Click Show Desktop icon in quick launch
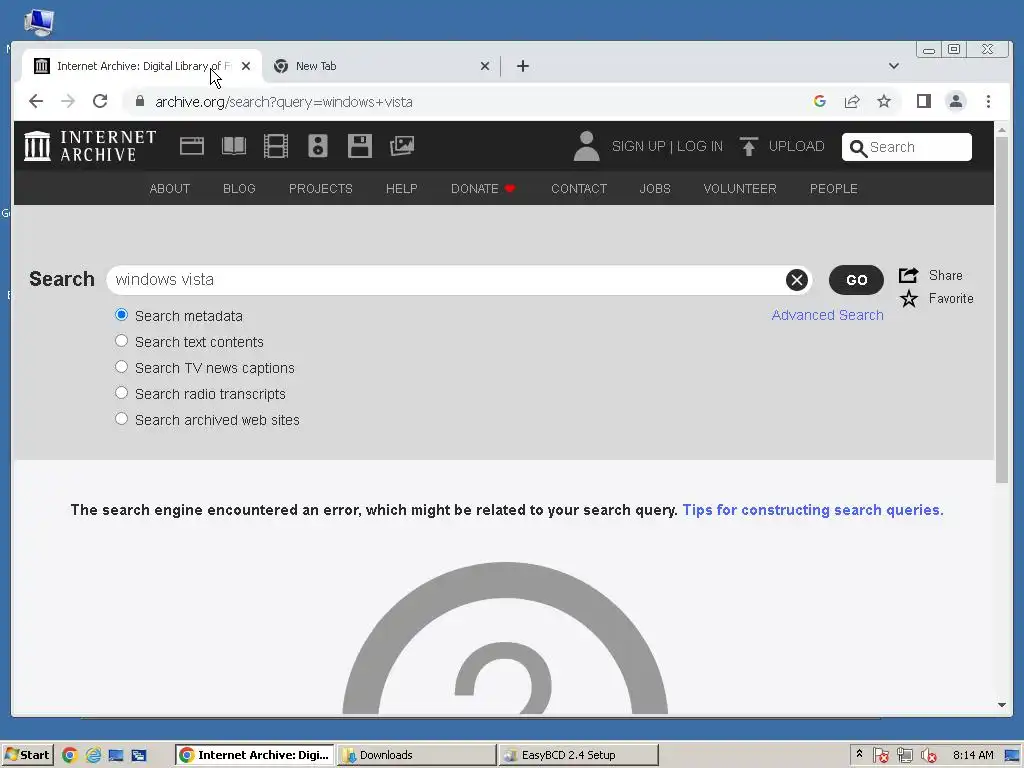Image resolution: width=1024 pixels, height=768 pixels. pyautogui.click(x=116, y=755)
